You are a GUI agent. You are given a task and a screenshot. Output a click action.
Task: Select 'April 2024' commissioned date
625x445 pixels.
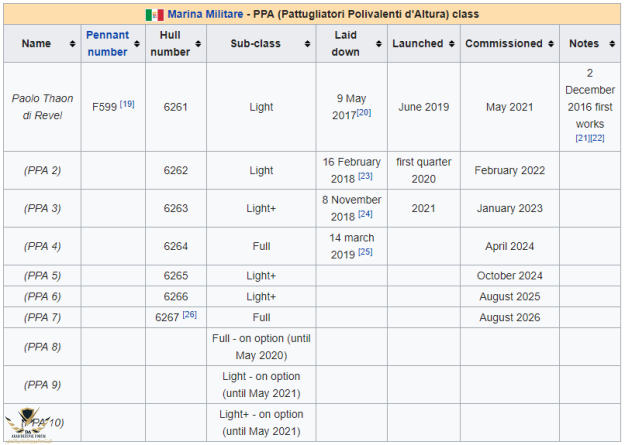[509, 246]
